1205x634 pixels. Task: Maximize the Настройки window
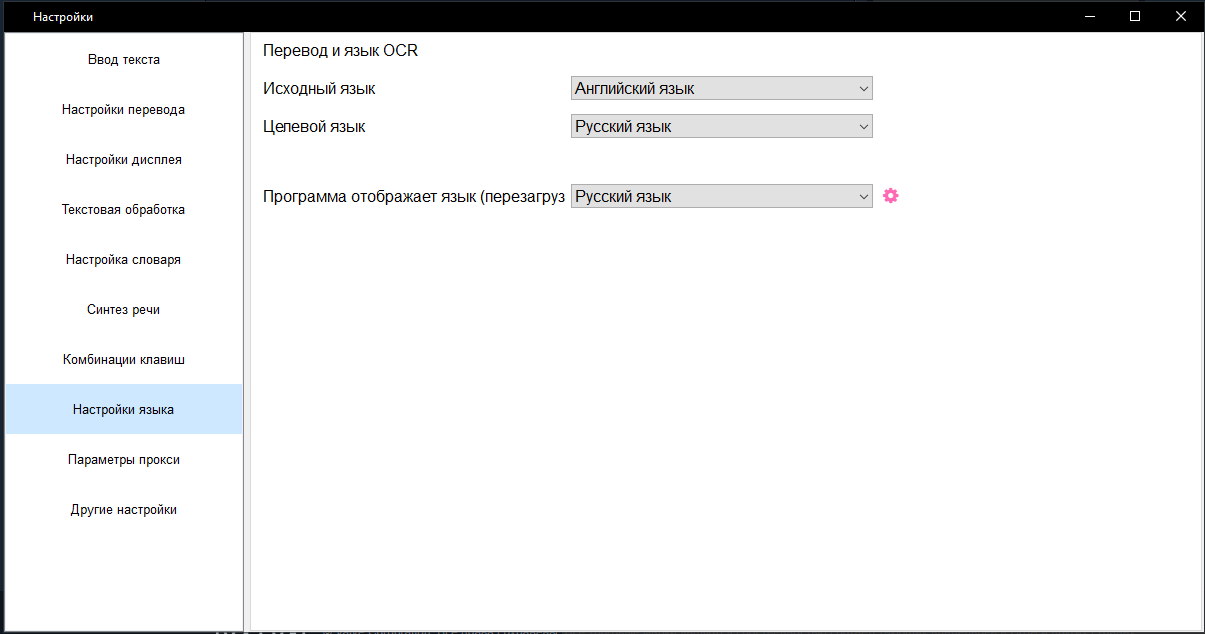[1135, 16]
